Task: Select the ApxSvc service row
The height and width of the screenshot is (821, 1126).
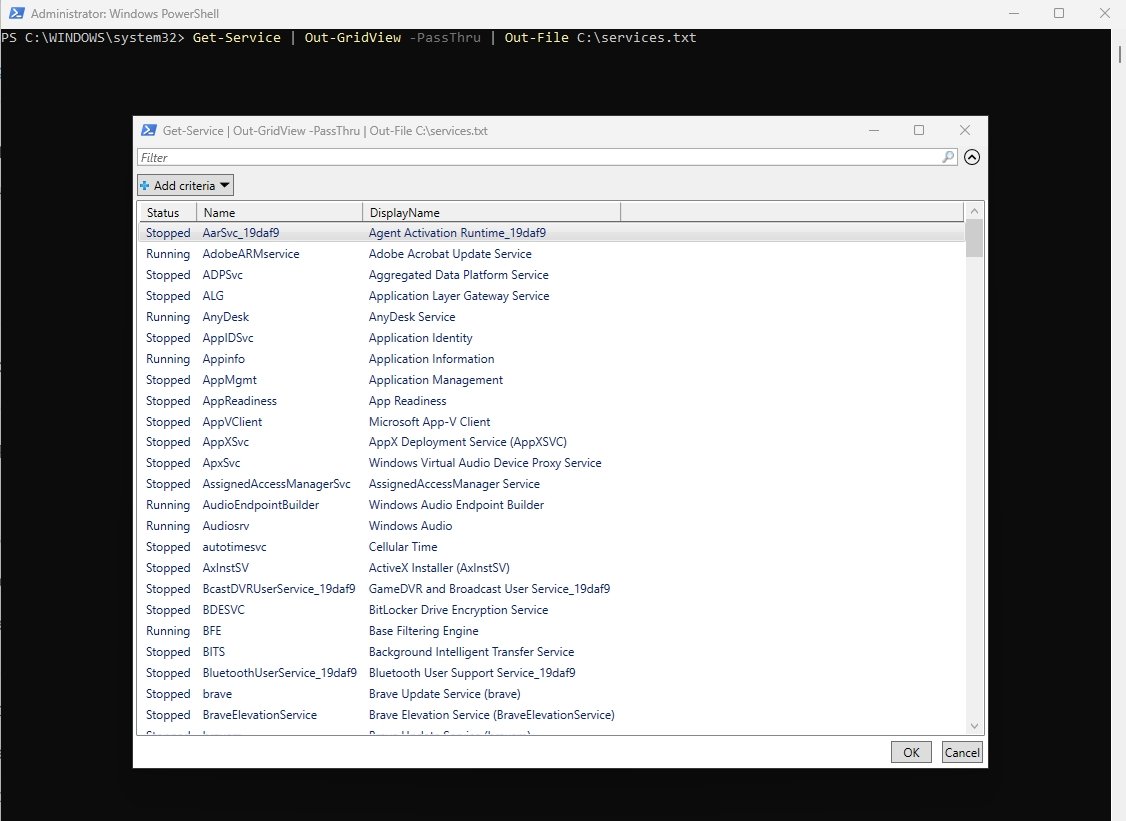Action: click(x=551, y=463)
